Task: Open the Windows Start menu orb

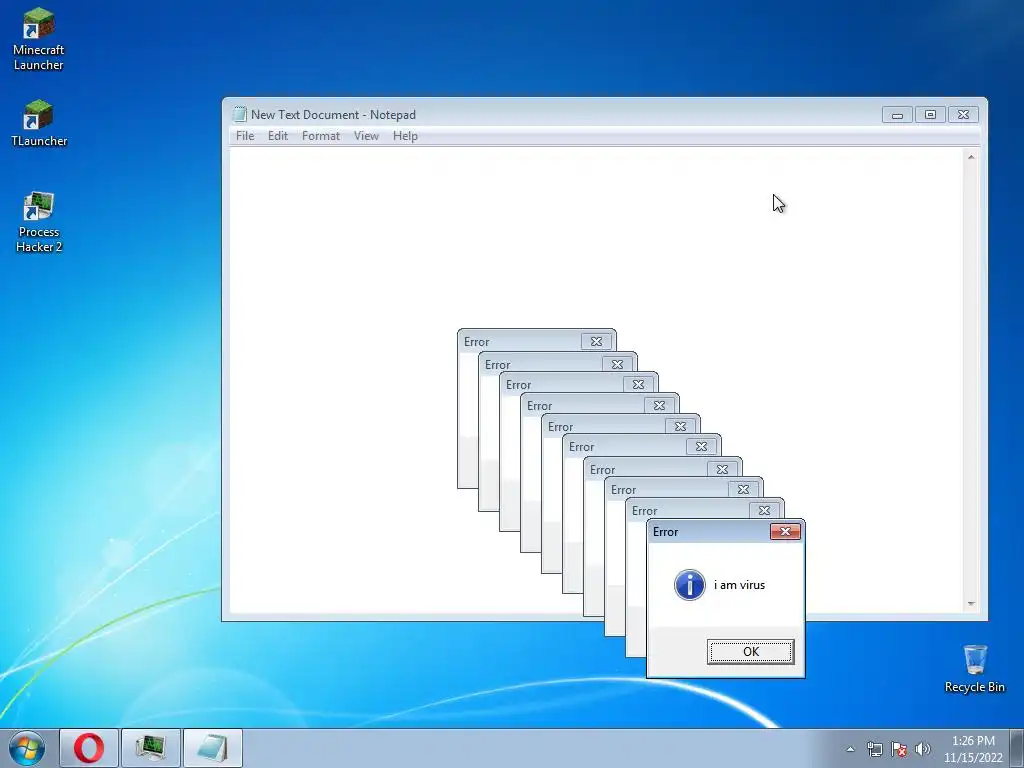Action: click(x=27, y=748)
